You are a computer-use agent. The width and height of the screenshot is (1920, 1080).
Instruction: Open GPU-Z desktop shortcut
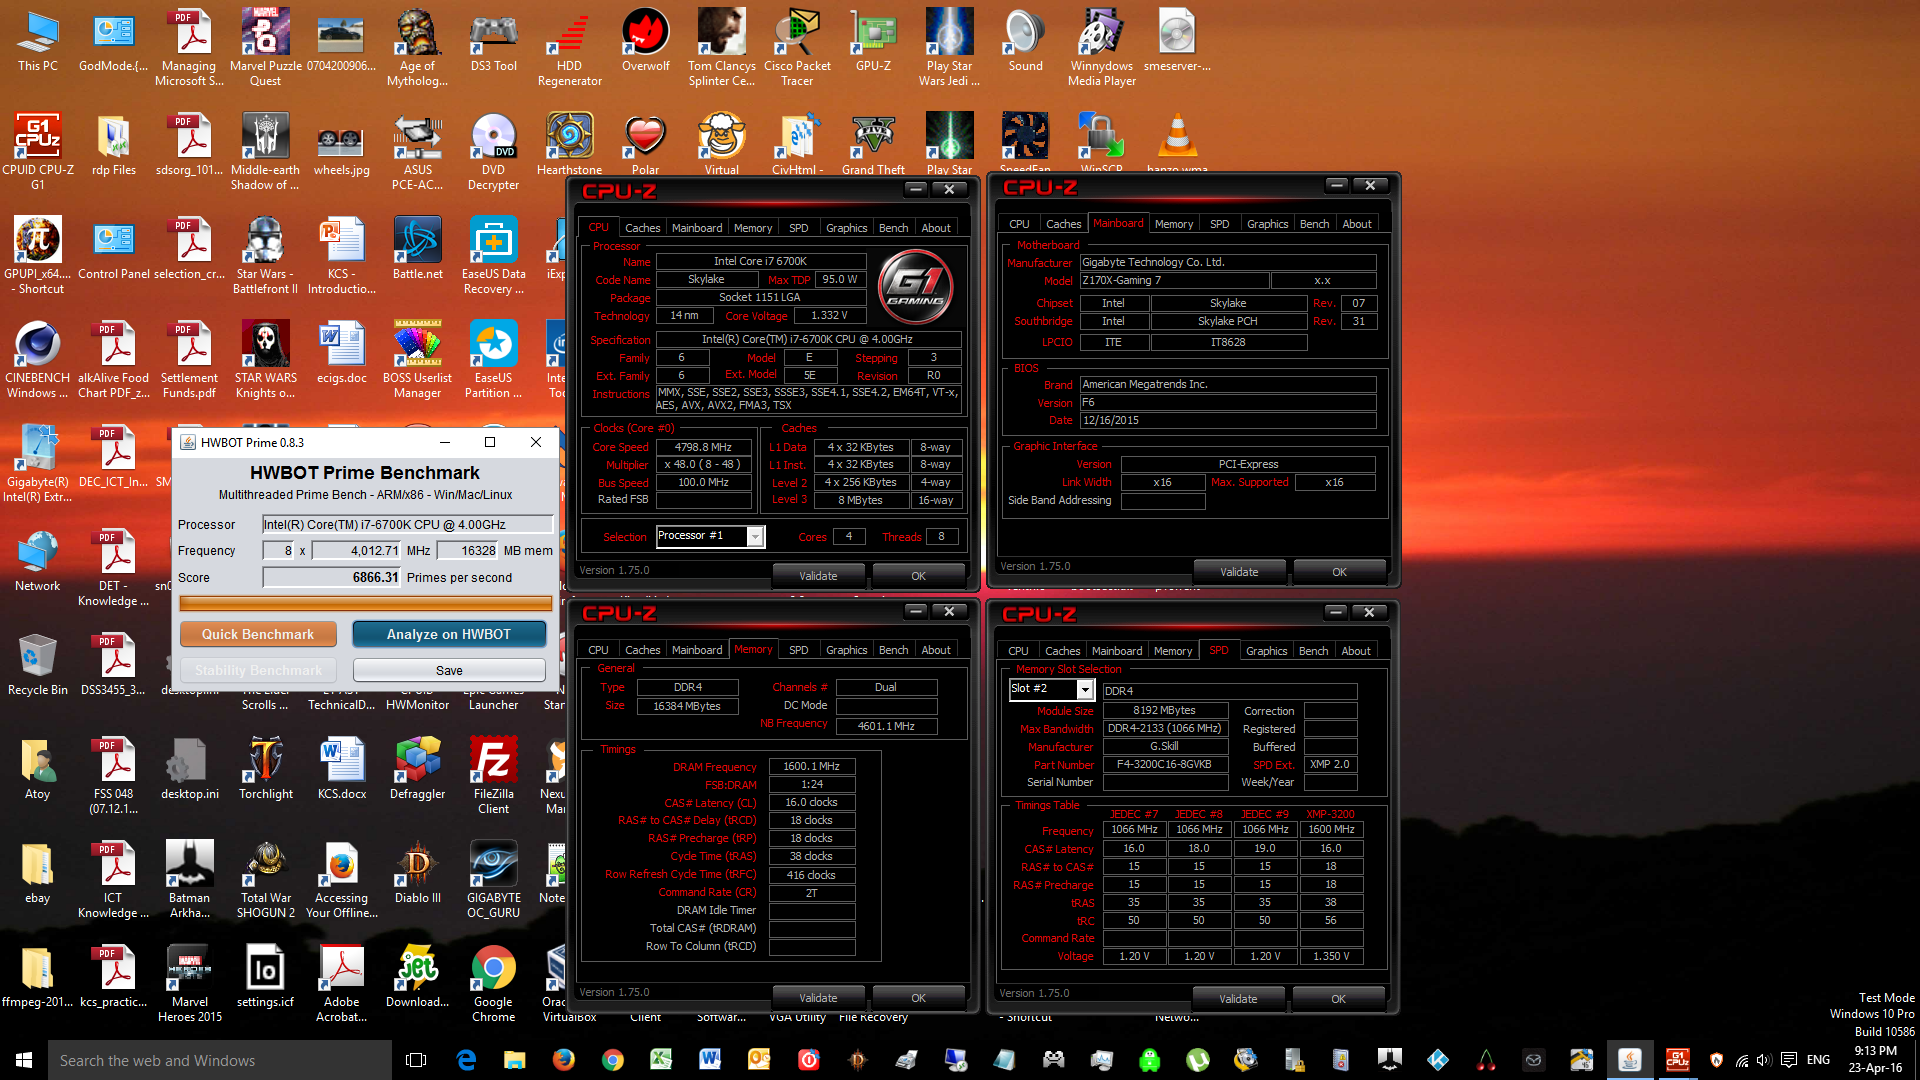click(873, 42)
